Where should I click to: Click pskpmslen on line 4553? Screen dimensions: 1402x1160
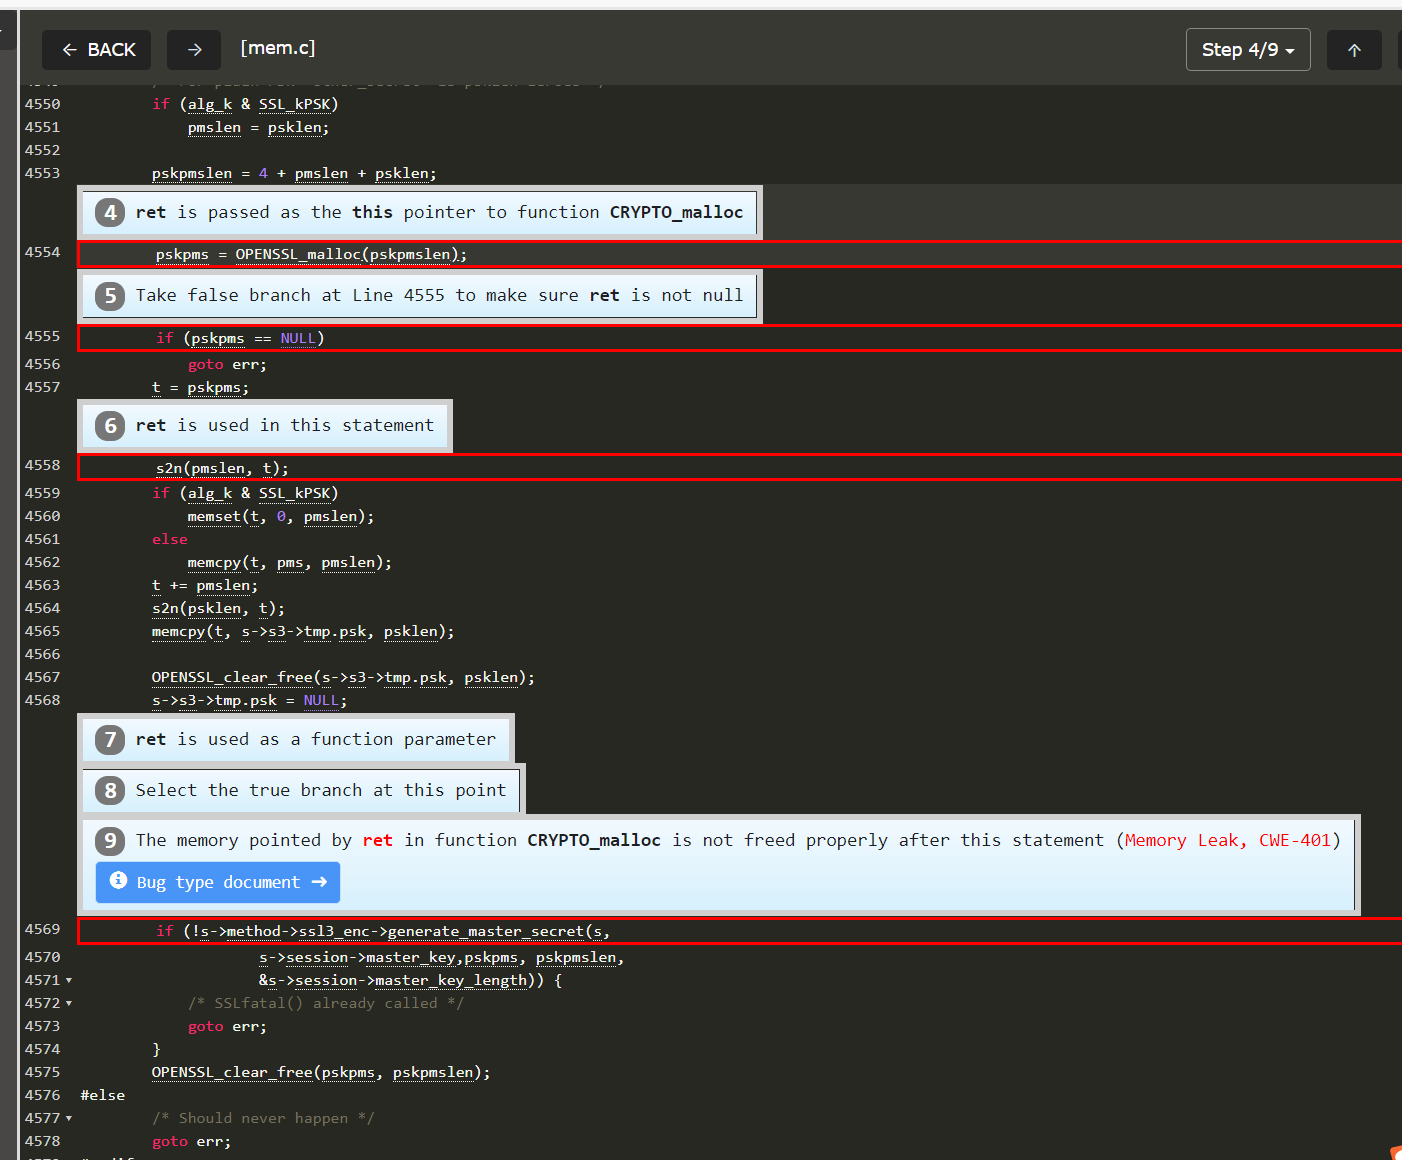[x=192, y=174]
